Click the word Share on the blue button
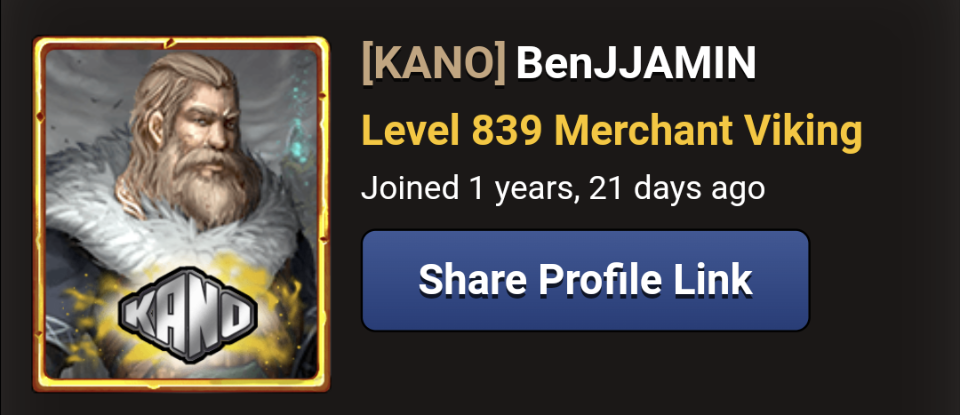 [x=473, y=280]
